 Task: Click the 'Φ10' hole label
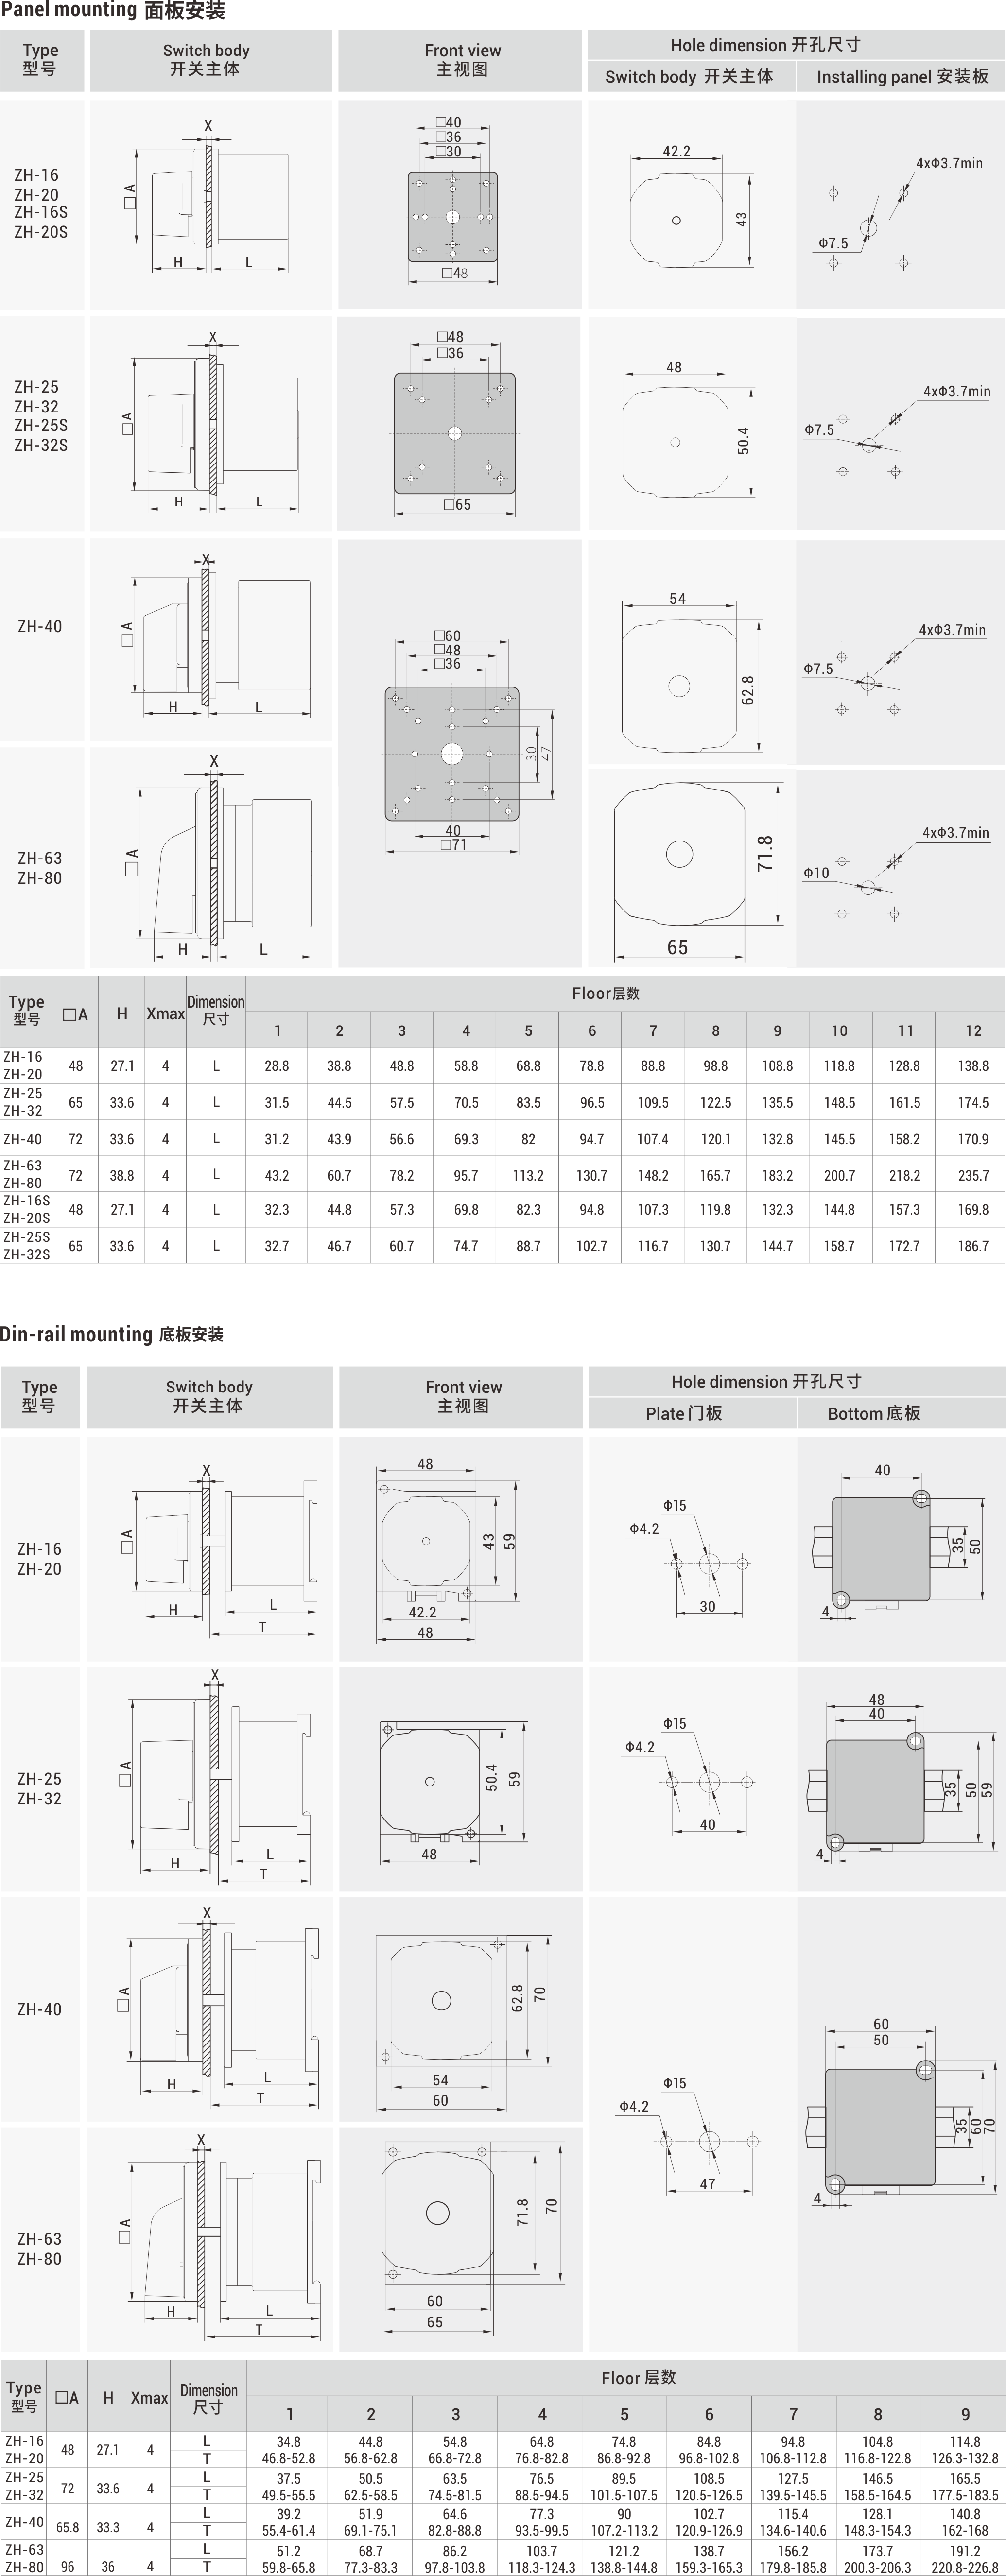pyautogui.click(x=816, y=873)
